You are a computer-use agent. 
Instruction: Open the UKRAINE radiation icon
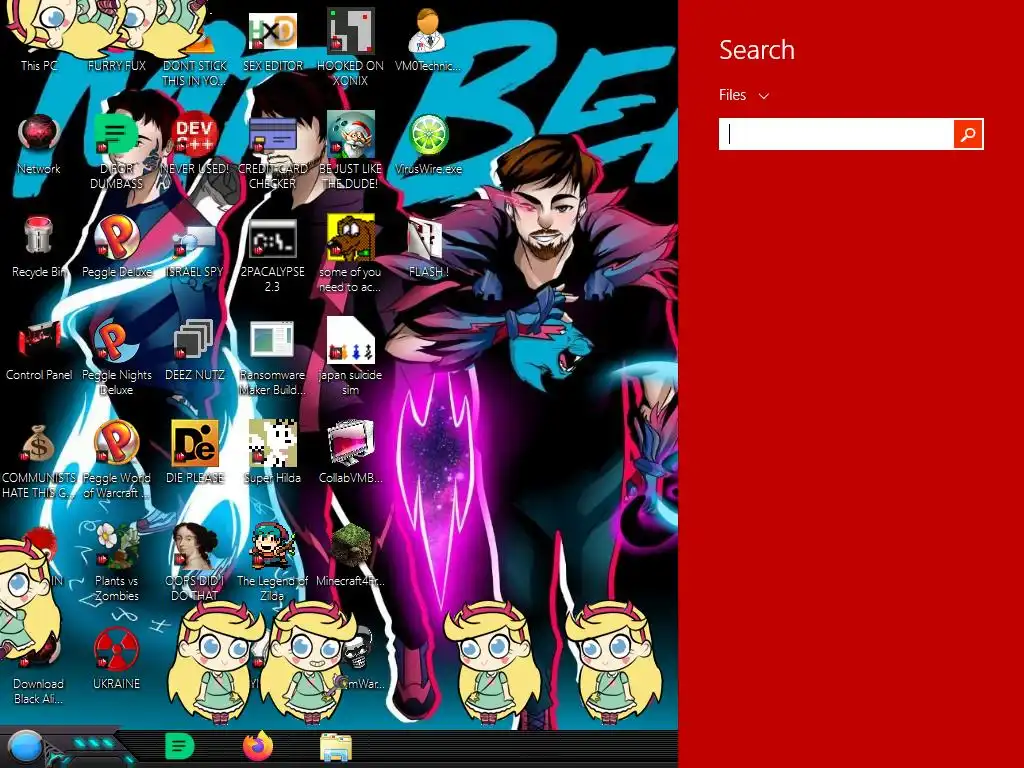[116, 649]
